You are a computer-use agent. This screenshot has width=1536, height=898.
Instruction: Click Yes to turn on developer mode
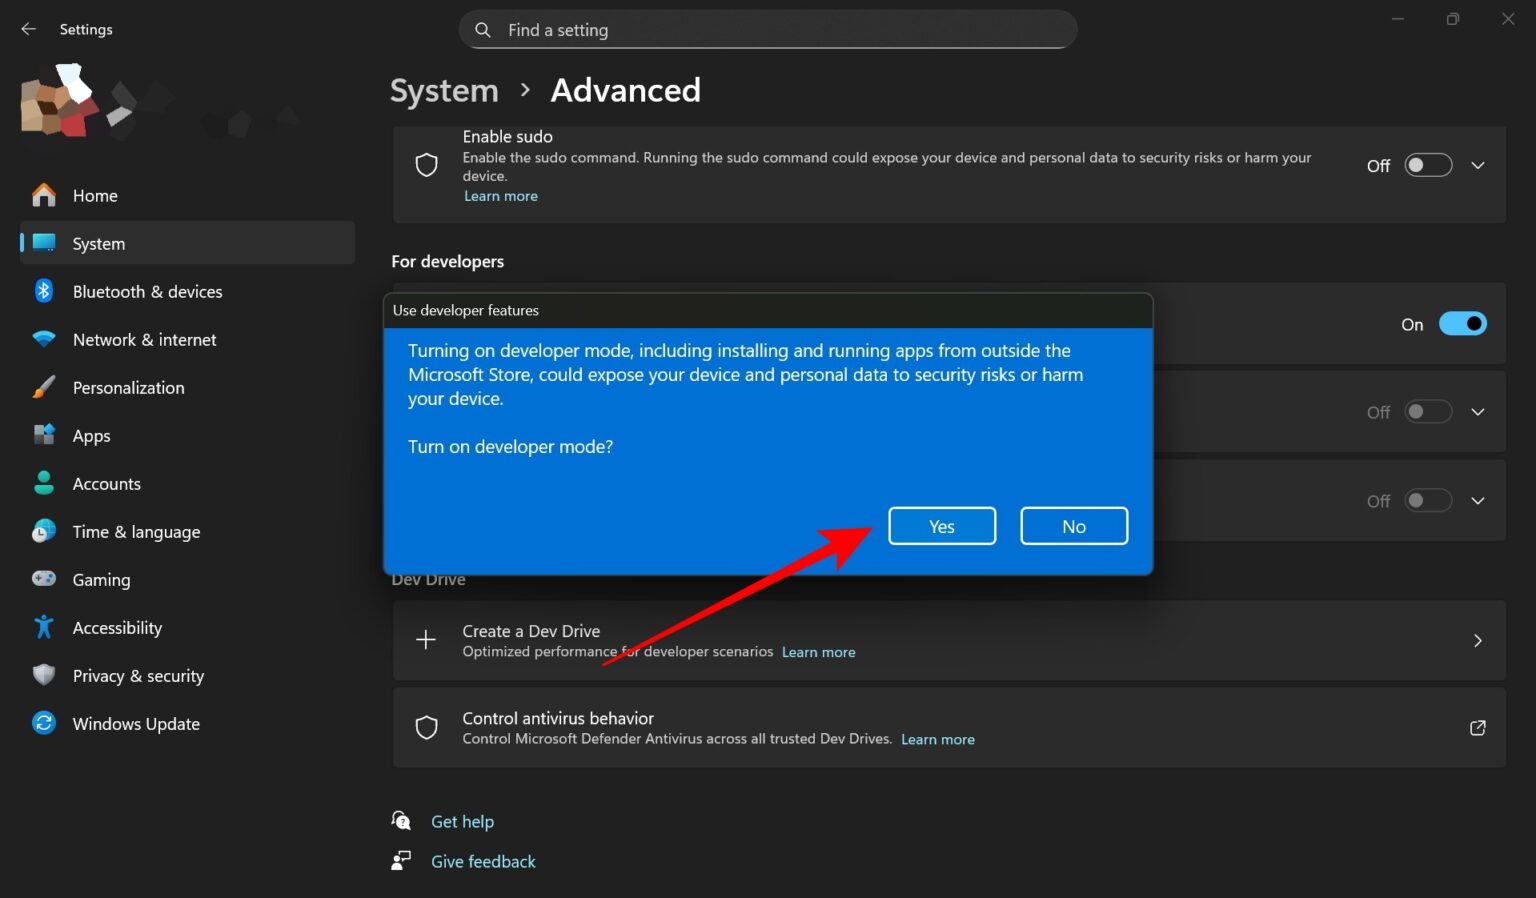[942, 526]
